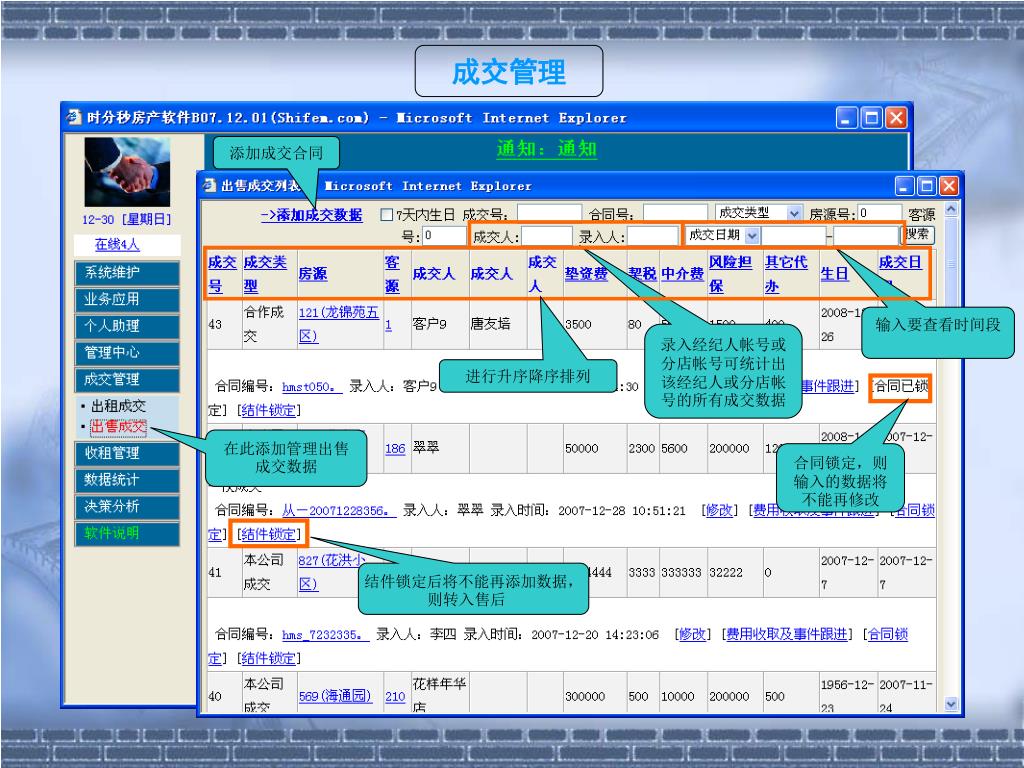The height and width of the screenshot is (768, 1024).
Task: Open 数据统计 in the sidebar menu
Action: pos(127,480)
